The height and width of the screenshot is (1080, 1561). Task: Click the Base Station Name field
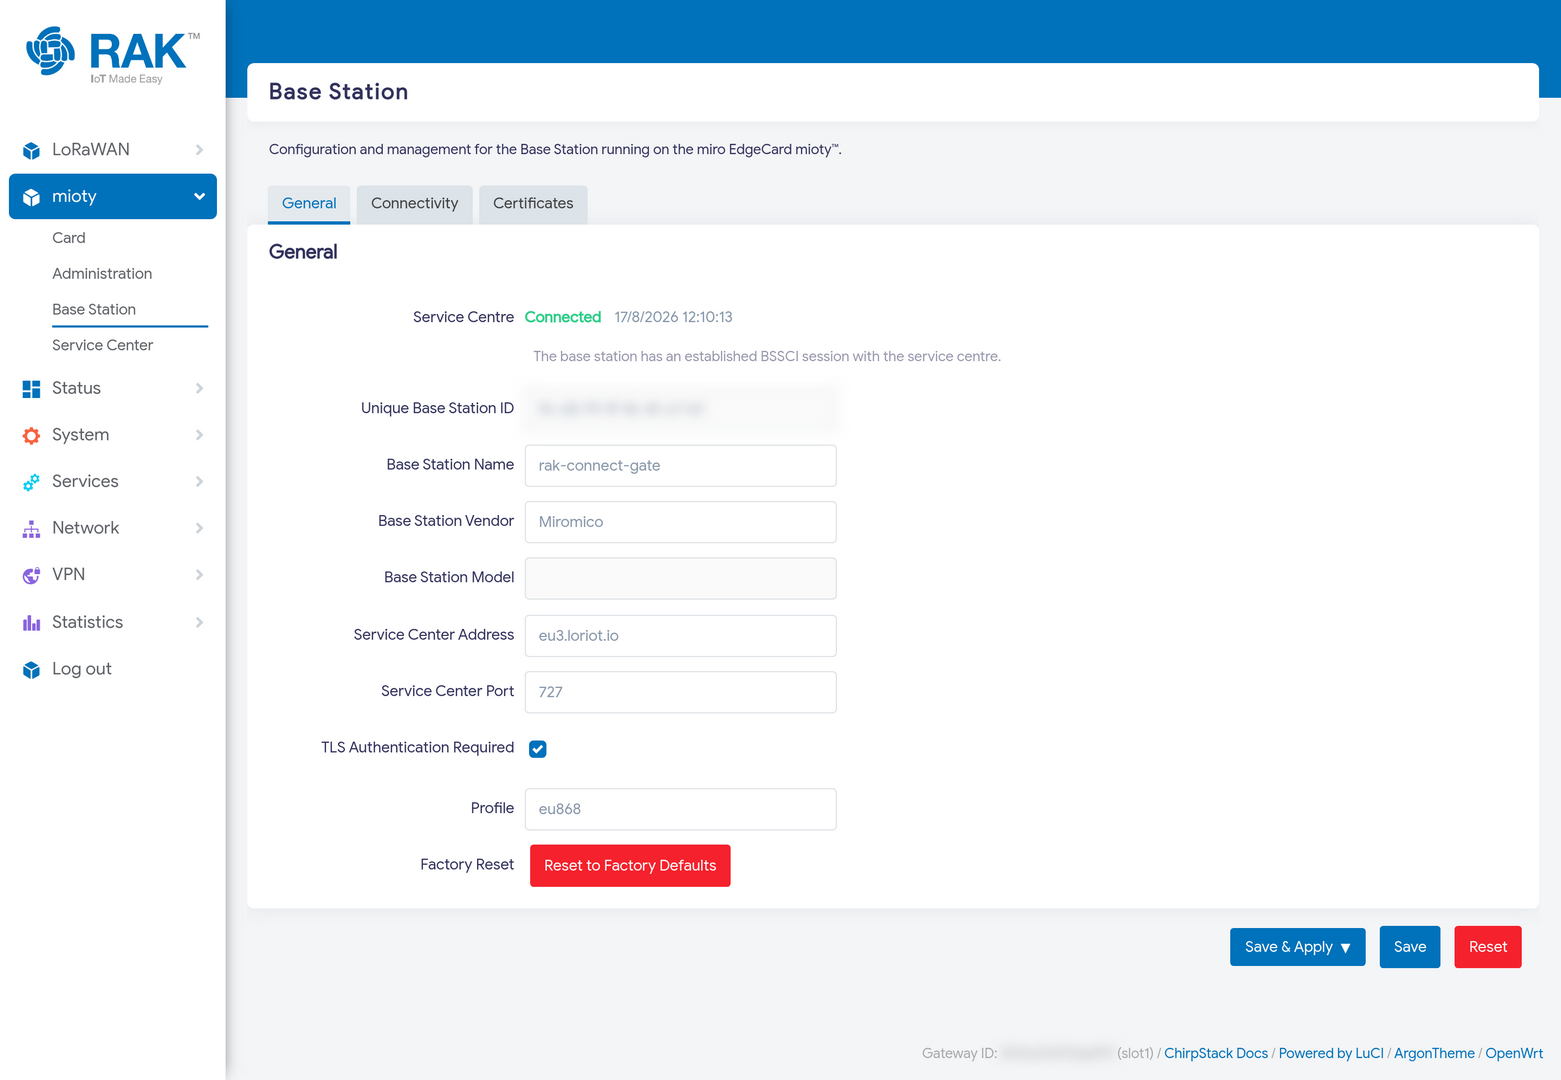(x=681, y=466)
